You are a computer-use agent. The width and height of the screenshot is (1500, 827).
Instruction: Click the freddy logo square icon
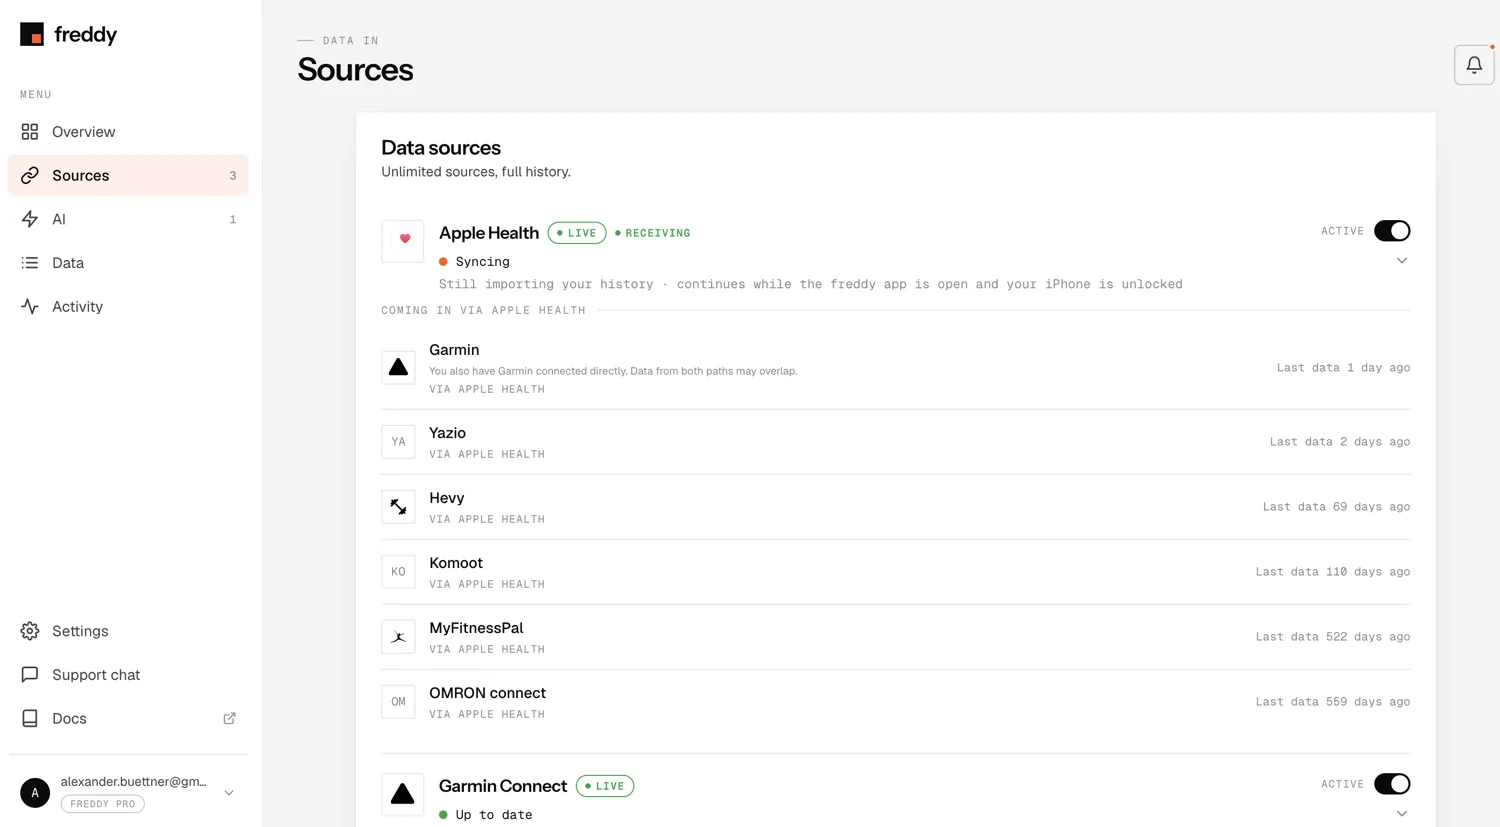point(32,34)
